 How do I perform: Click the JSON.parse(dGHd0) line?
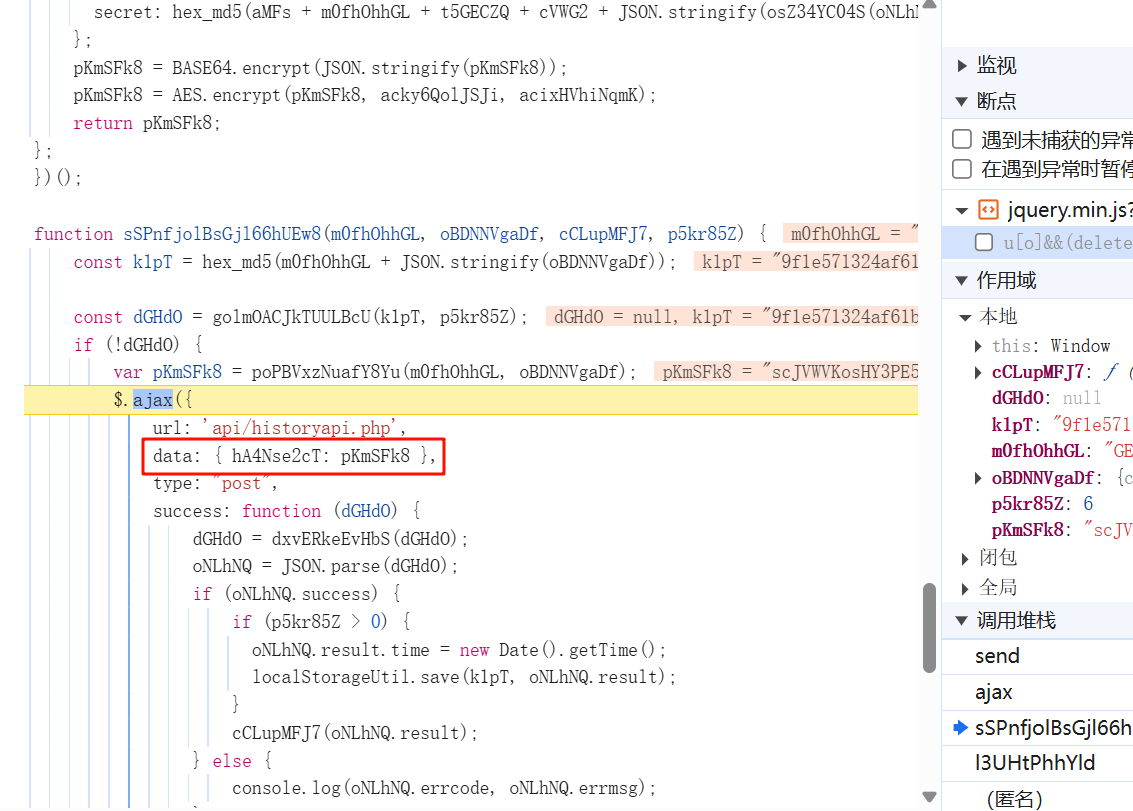click(325, 566)
